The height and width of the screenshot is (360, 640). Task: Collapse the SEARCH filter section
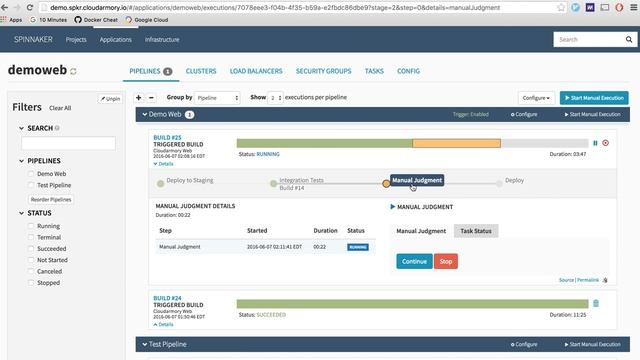pyautogui.click(x=21, y=128)
